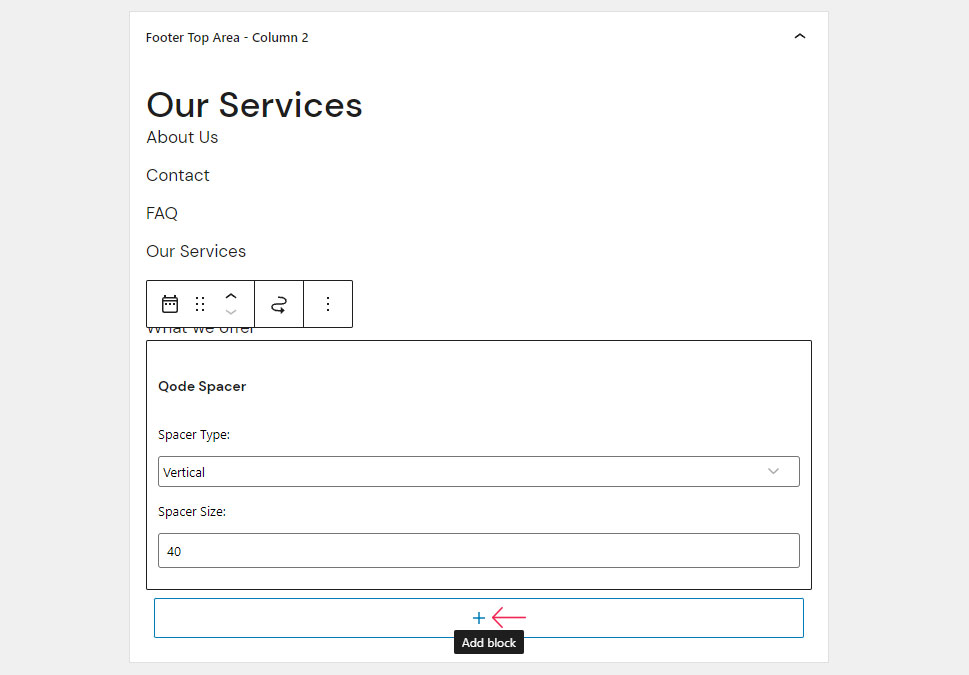
Task: Collapse the Footer Top Area - Column 2 panel
Action: coord(799,36)
